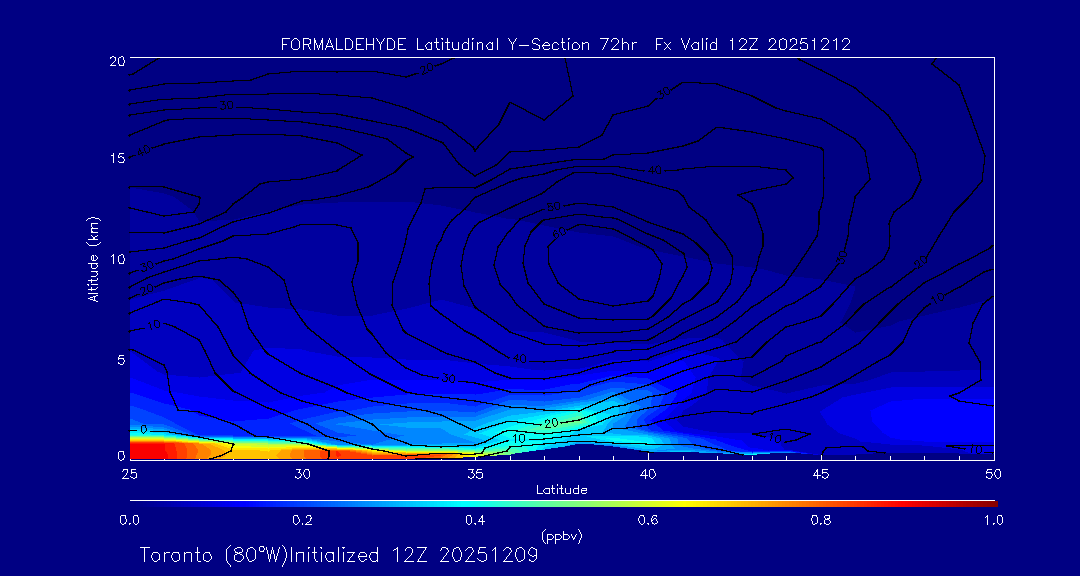Click the 0.4 label under the color bar

pyautogui.click(x=475, y=520)
